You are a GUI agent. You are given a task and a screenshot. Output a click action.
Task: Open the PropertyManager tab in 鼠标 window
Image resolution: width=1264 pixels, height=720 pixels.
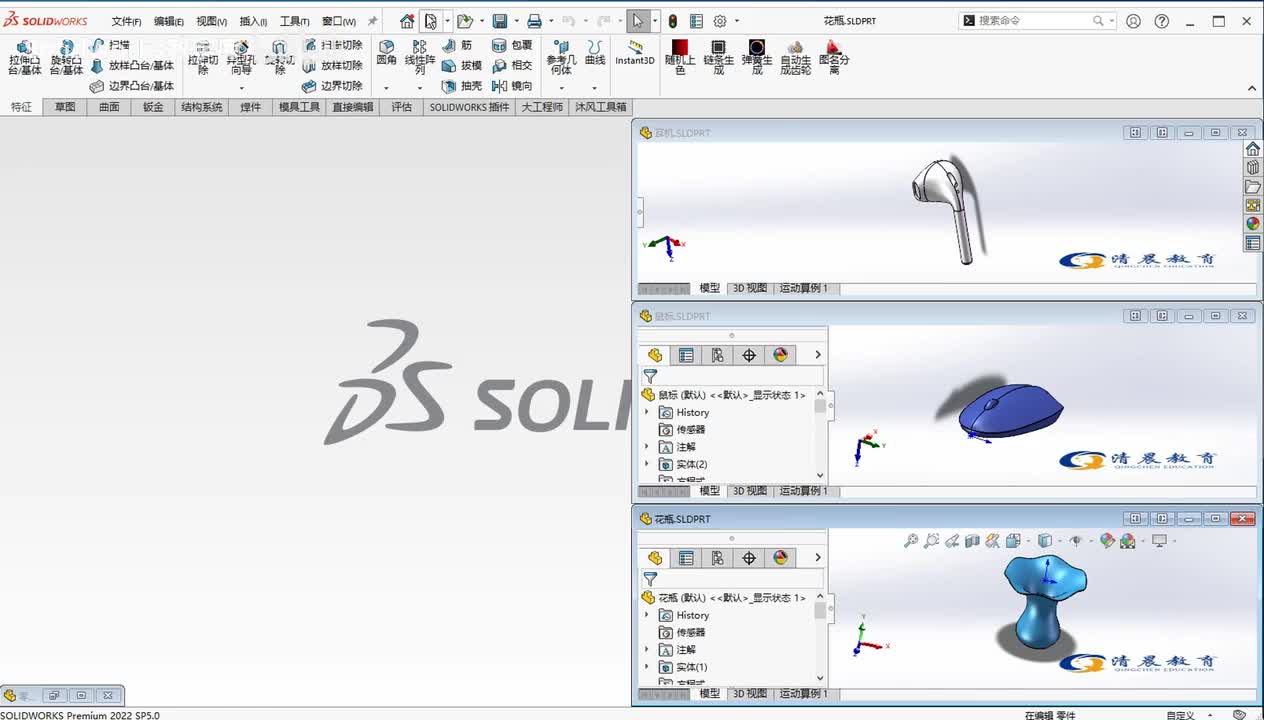click(x=686, y=355)
